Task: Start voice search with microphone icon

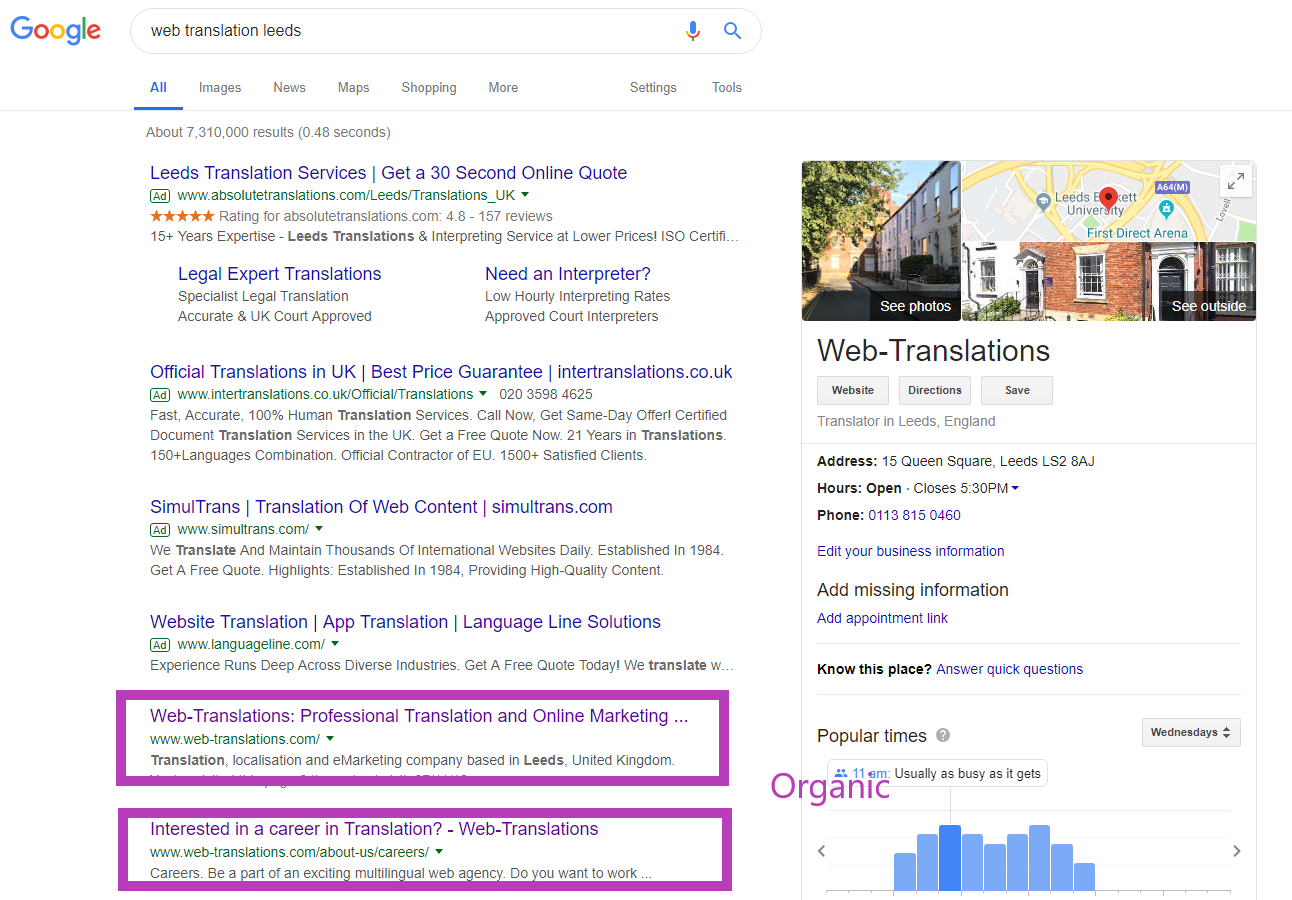Action: (x=693, y=31)
